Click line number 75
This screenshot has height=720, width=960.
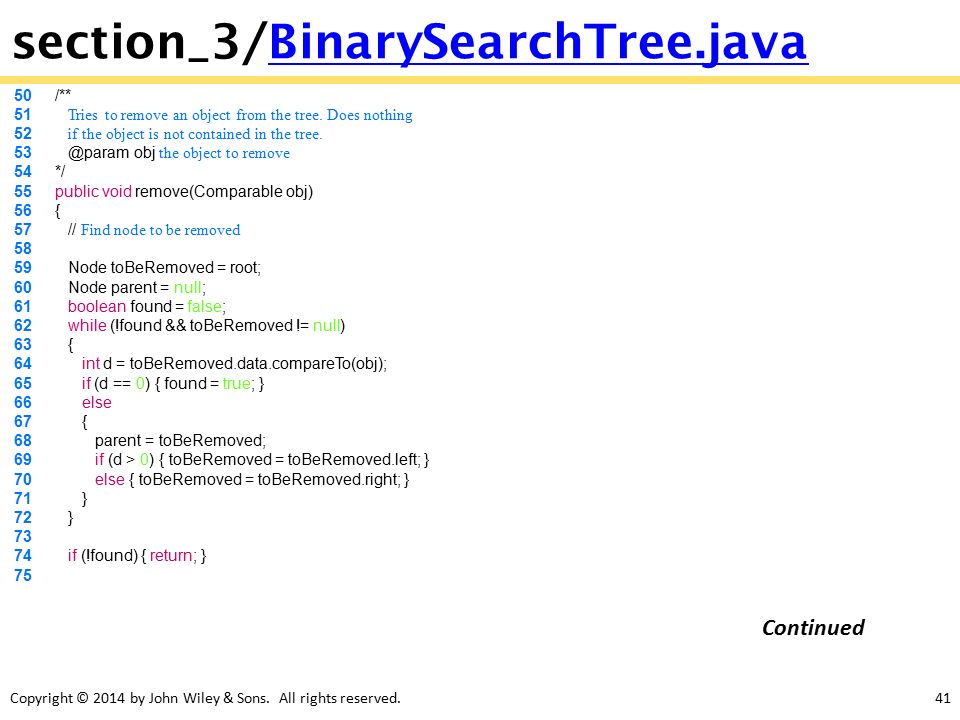(23, 576)
